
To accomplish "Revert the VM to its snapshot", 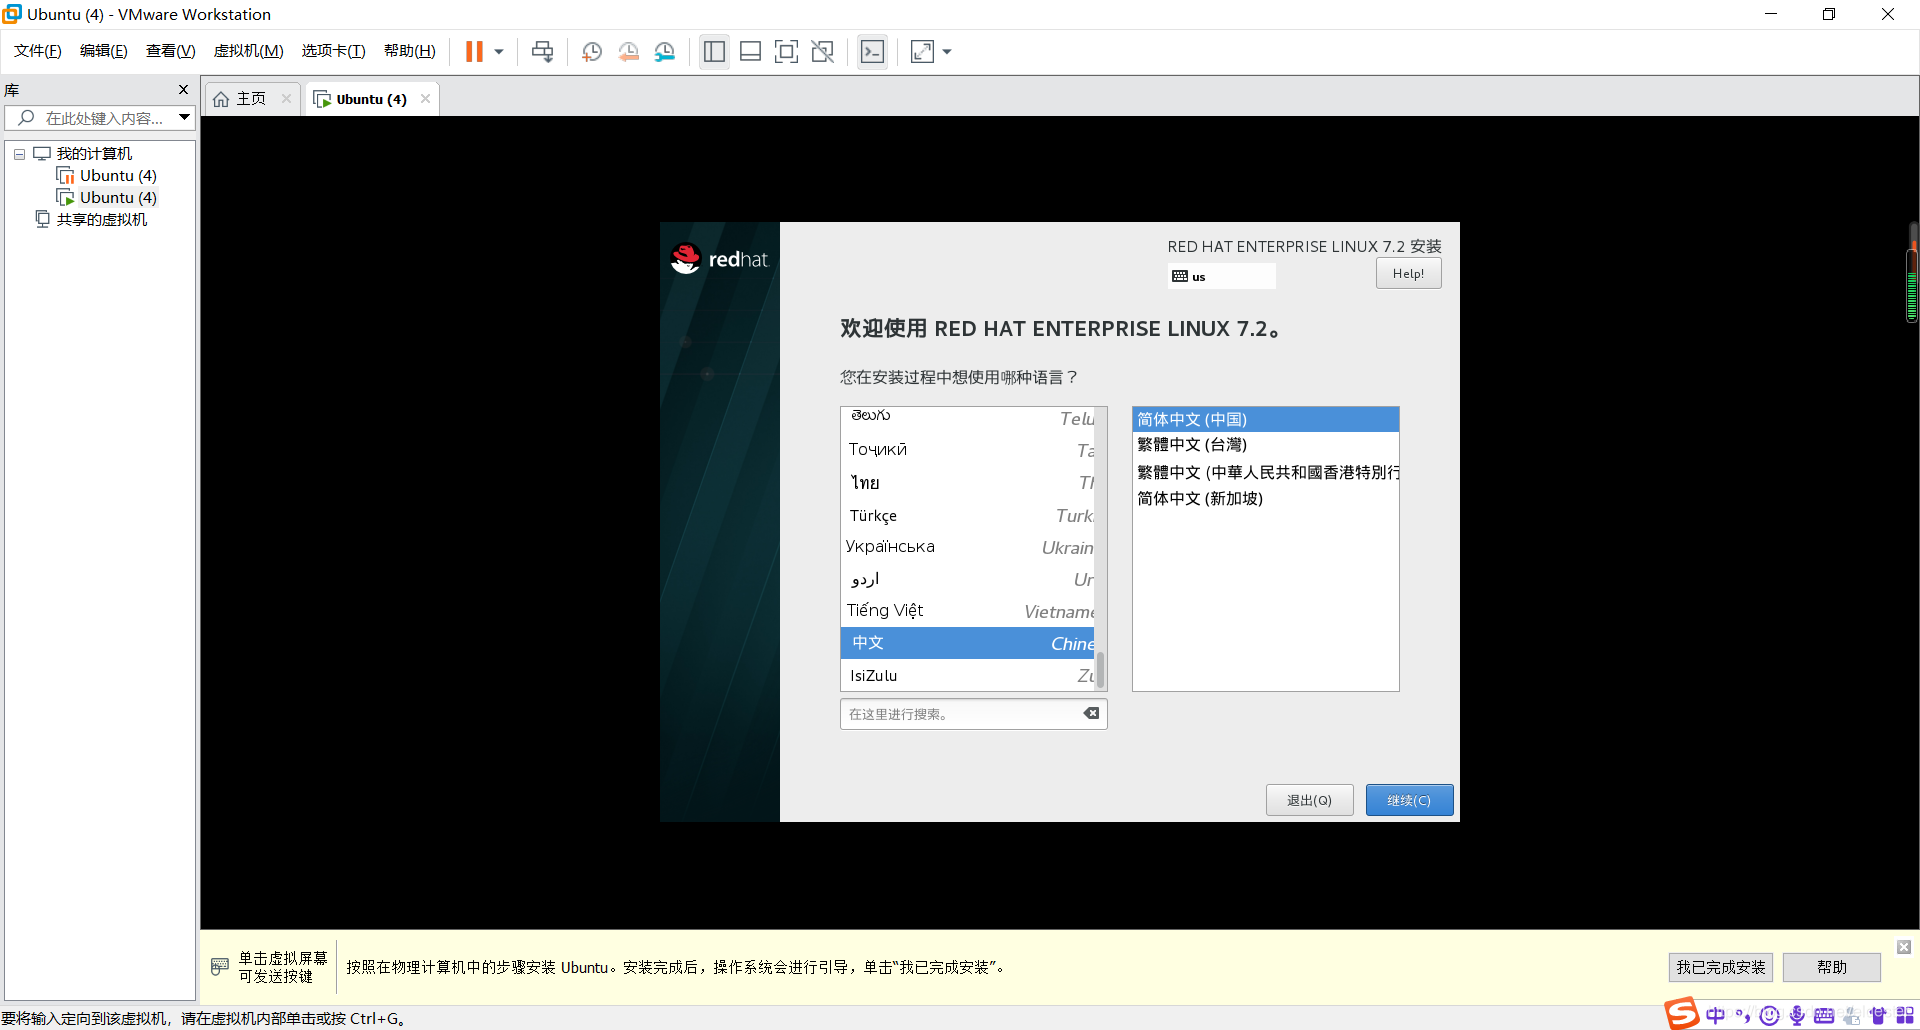I will tap(629, 51).
